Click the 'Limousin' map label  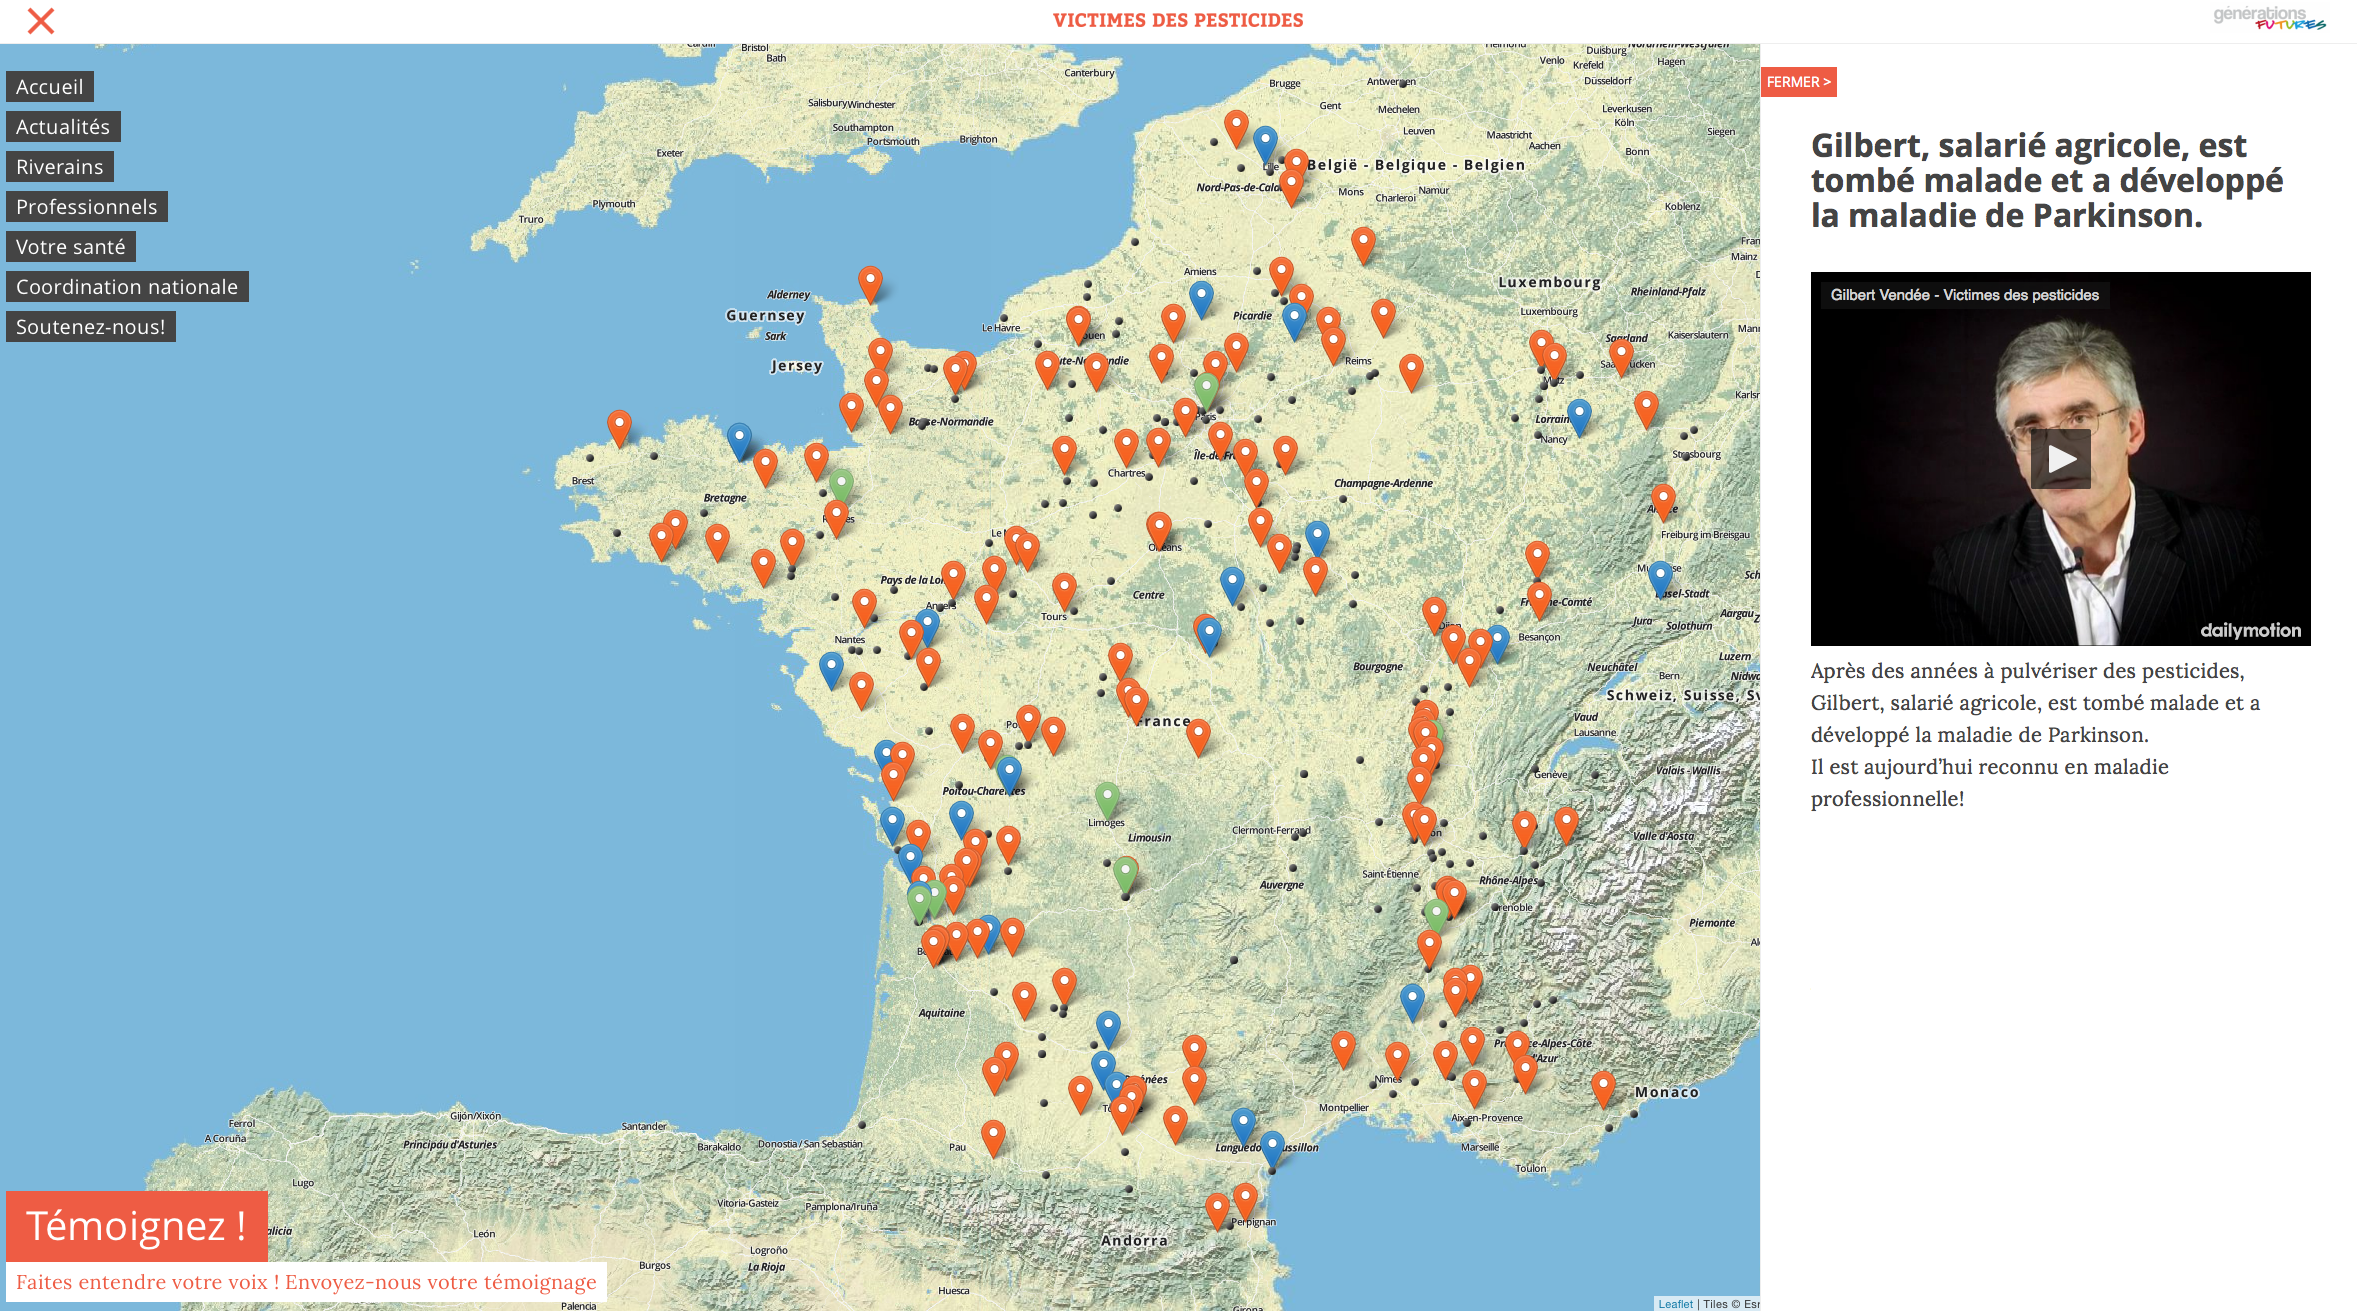1149,838
